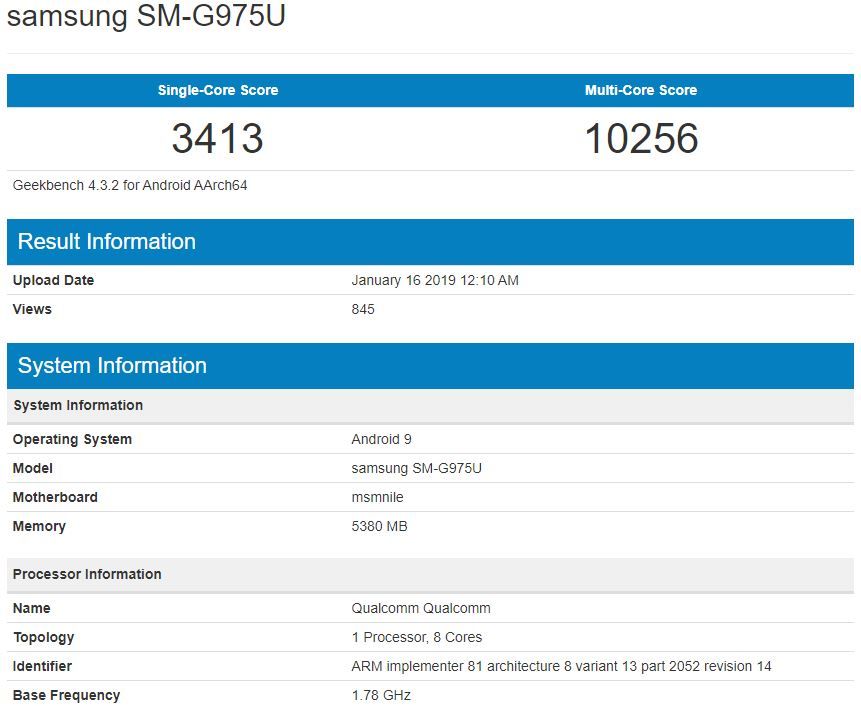Select the Multi-Core Score header
861x706 pixels.
(x=641, y=89)
